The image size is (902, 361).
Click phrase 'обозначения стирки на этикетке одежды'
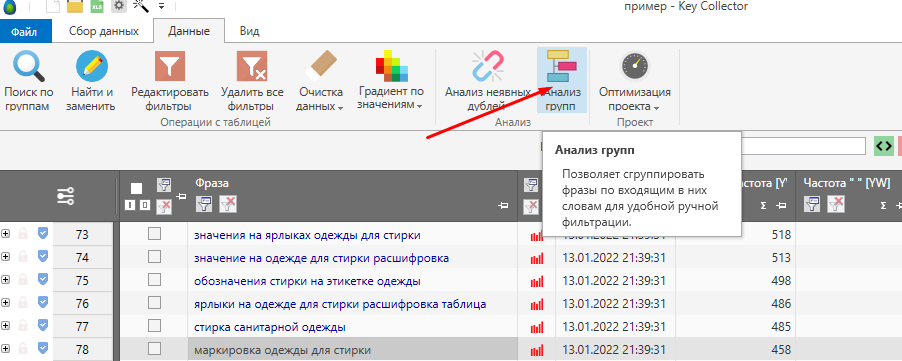tap(307, 281)
